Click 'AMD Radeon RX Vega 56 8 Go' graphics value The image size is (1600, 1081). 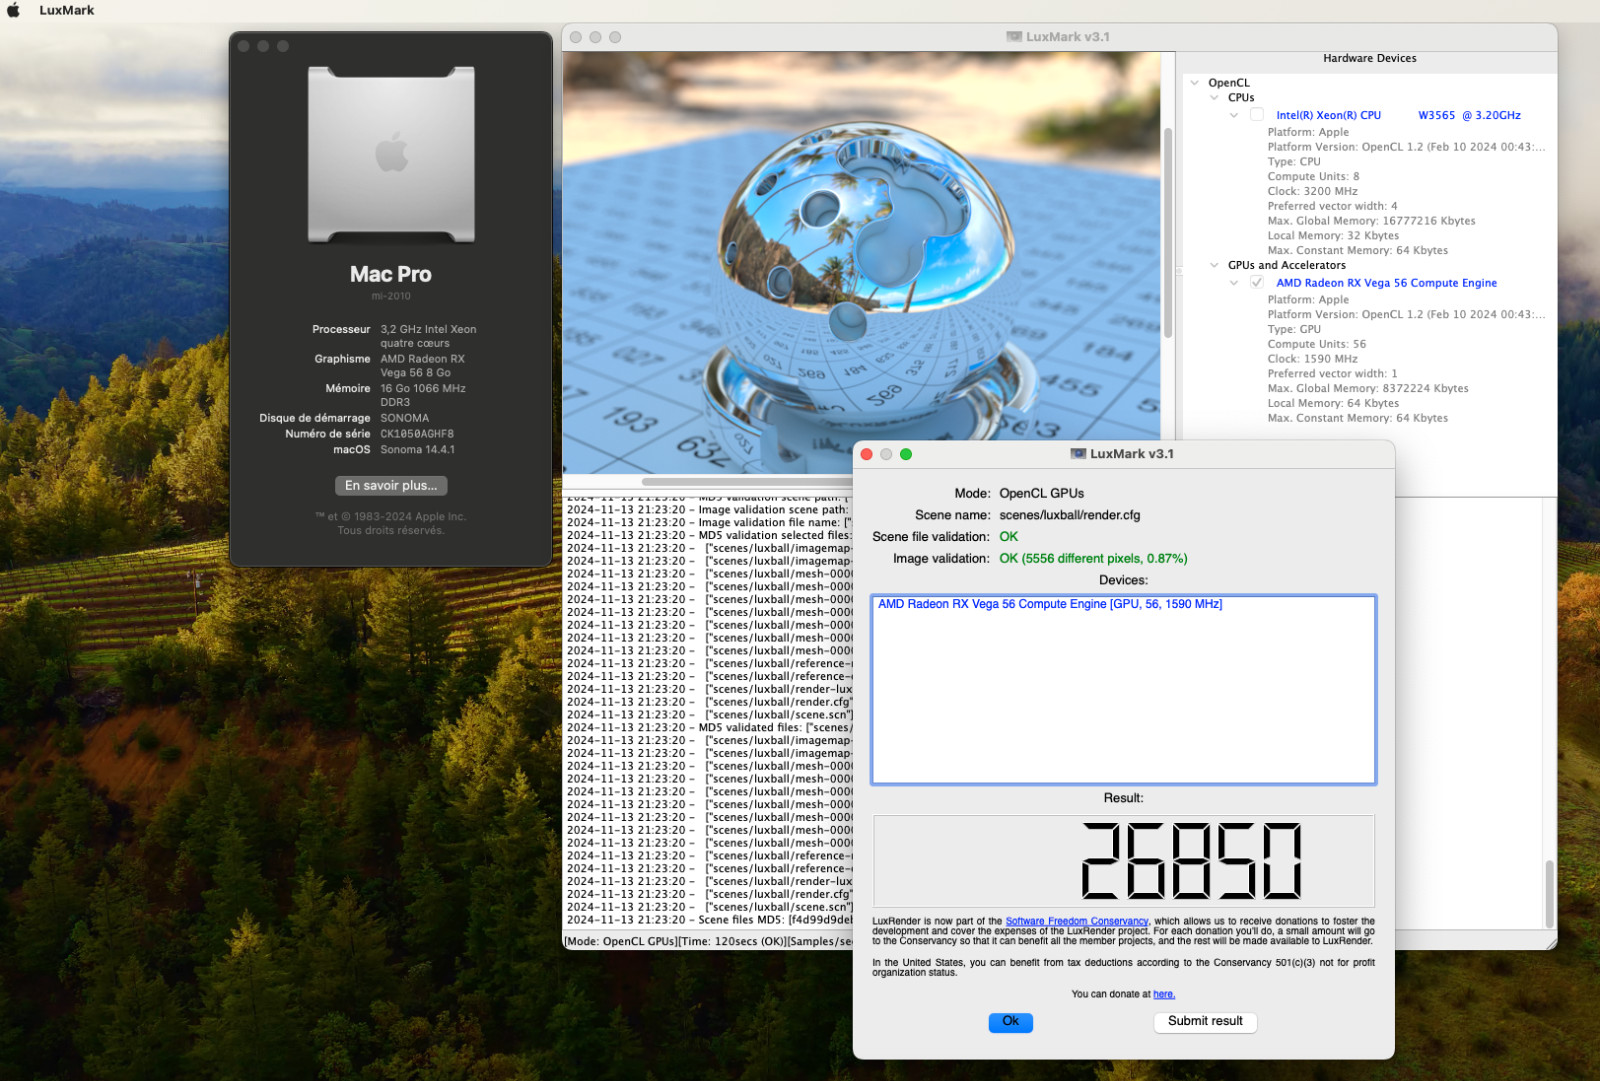(422, 366)
